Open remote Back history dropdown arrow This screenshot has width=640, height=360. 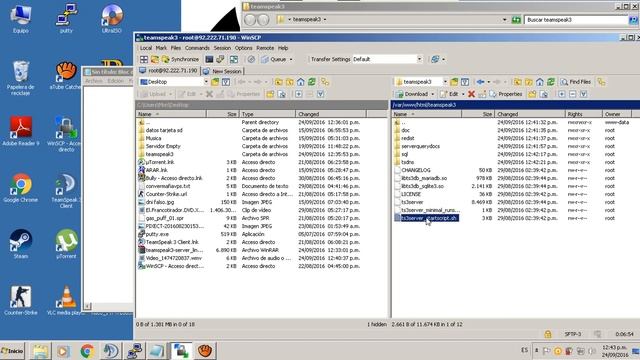point(489,82)
